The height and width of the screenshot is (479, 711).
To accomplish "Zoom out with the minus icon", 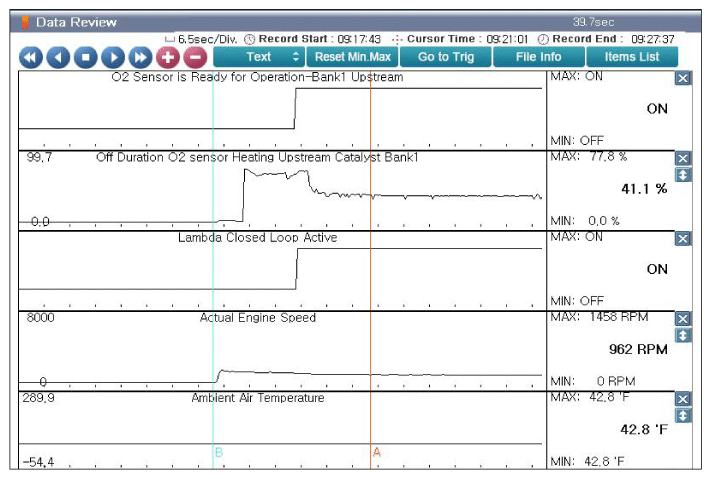I will tap(195, 57).
